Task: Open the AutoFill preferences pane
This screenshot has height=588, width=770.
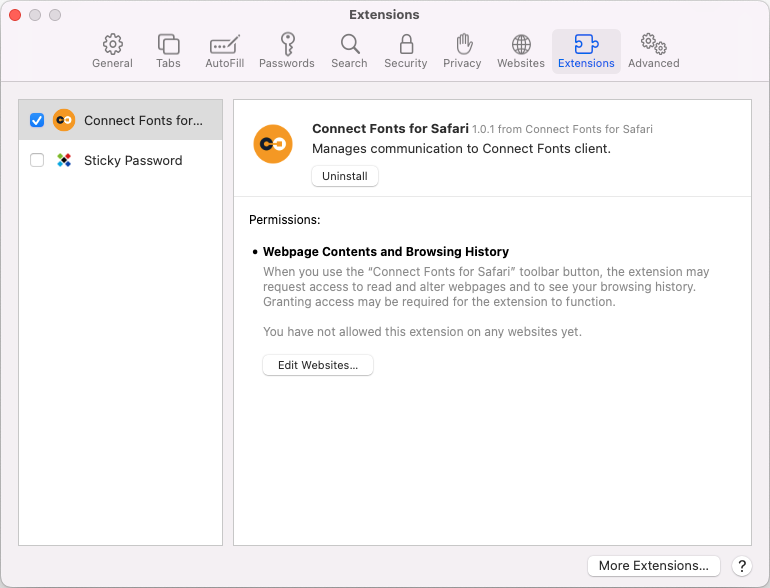Action: point(224,51)
